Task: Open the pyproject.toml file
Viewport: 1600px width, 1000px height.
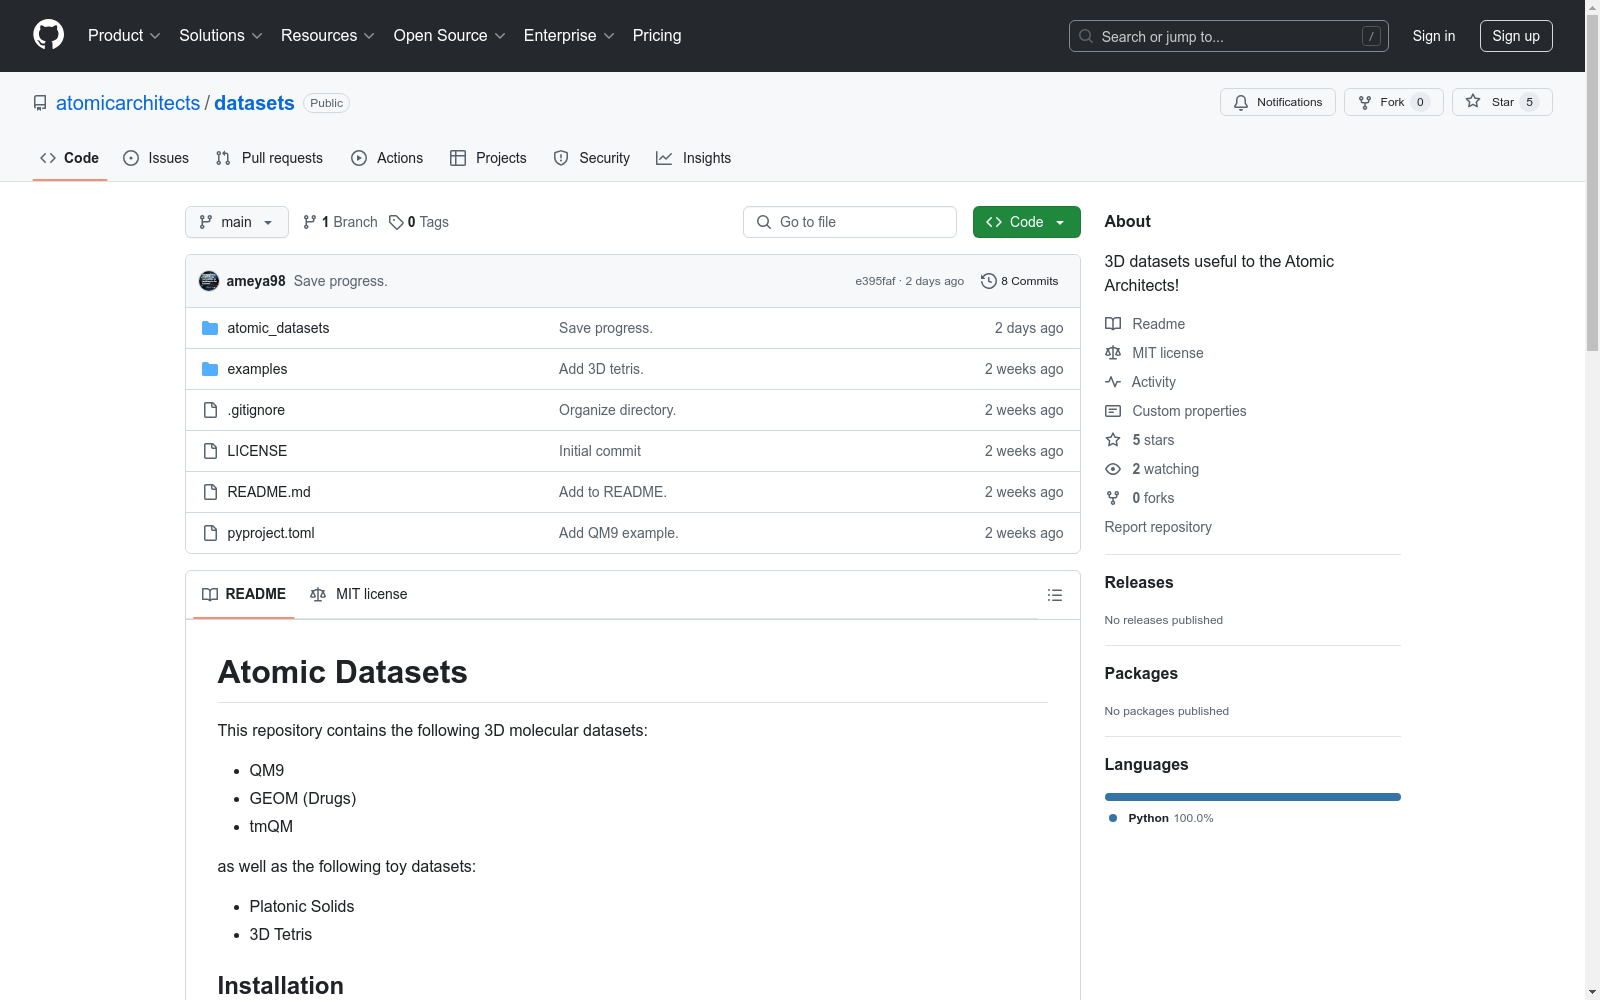Action: coord(271,533)
